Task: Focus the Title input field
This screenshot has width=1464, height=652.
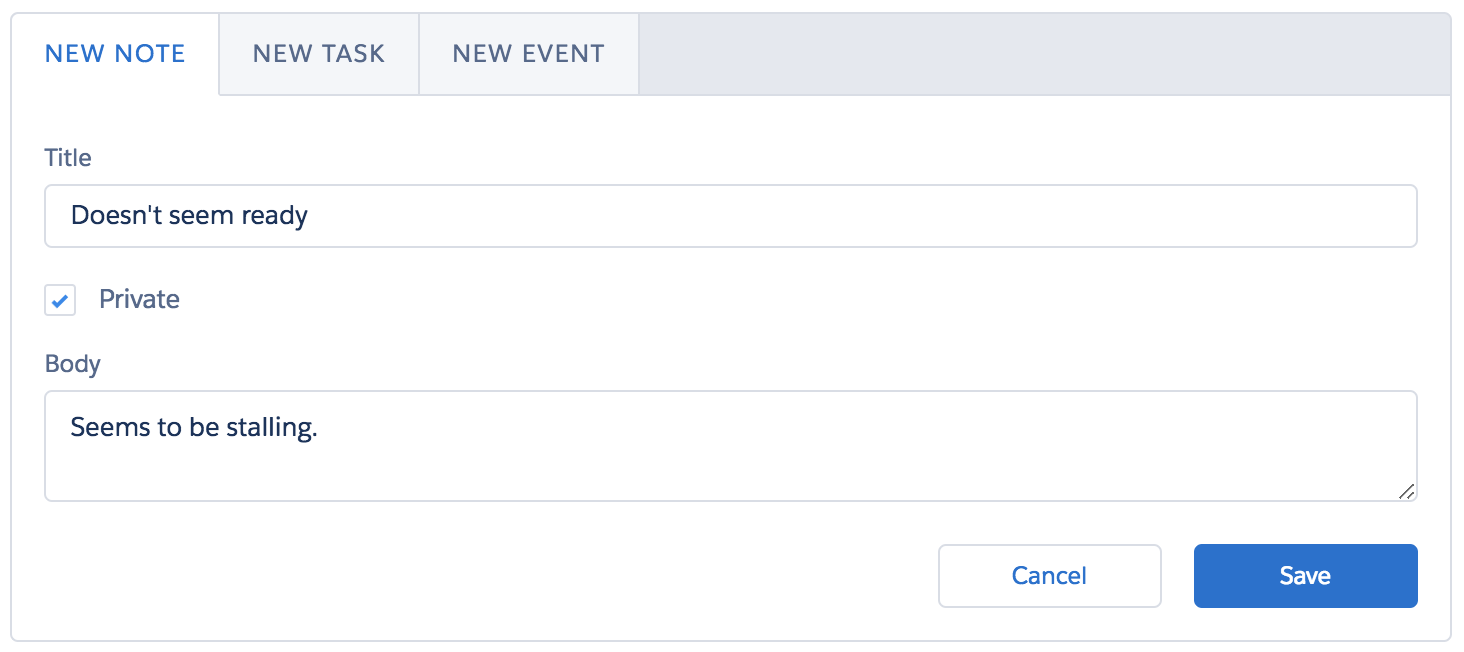Action: pos(730,216)
